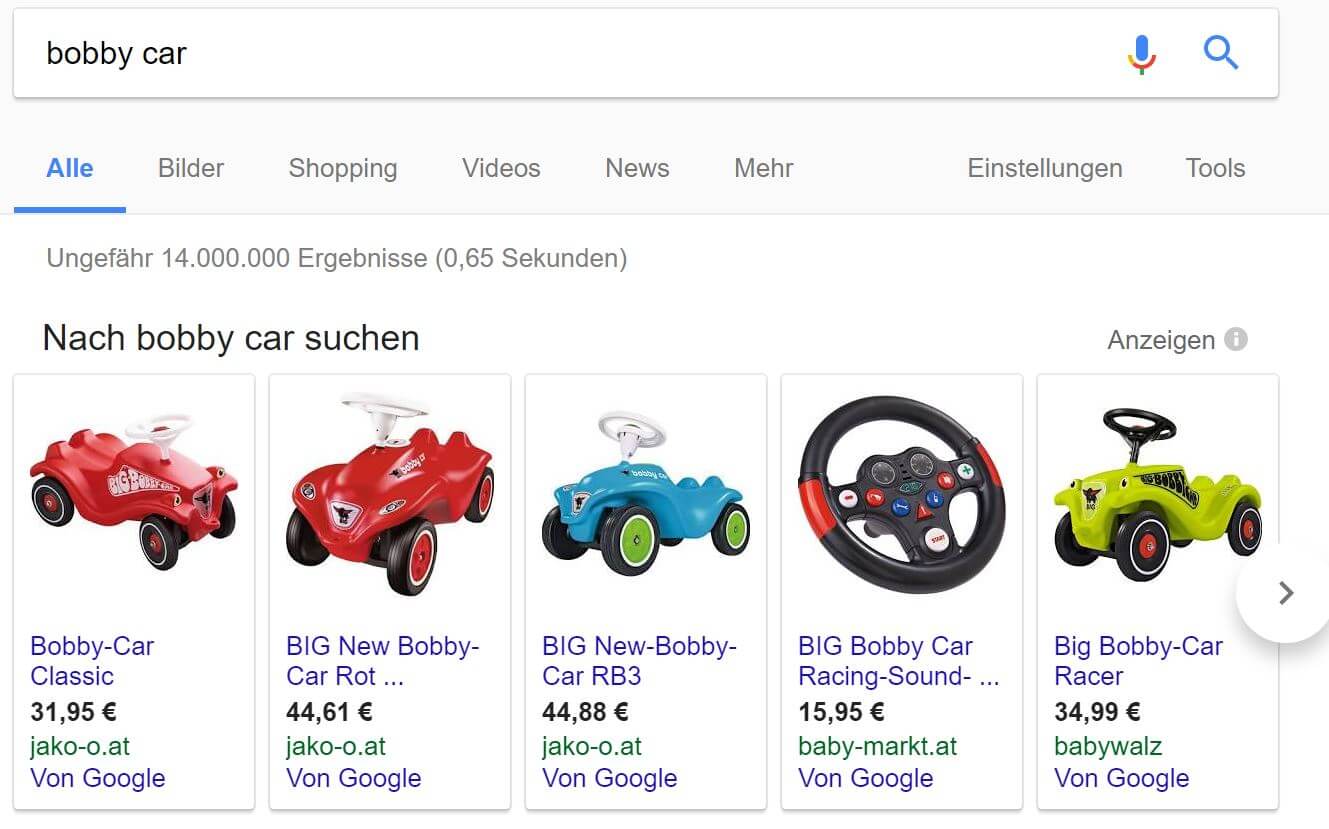Show more products with the right arrow
Image resolution: width=1329 pixels, height=829 pixels.
point(1285,593)
